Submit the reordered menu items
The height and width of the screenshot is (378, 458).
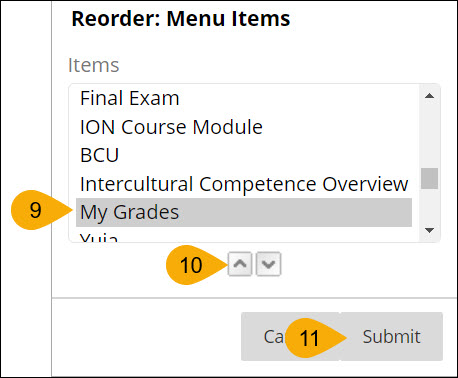391,336
